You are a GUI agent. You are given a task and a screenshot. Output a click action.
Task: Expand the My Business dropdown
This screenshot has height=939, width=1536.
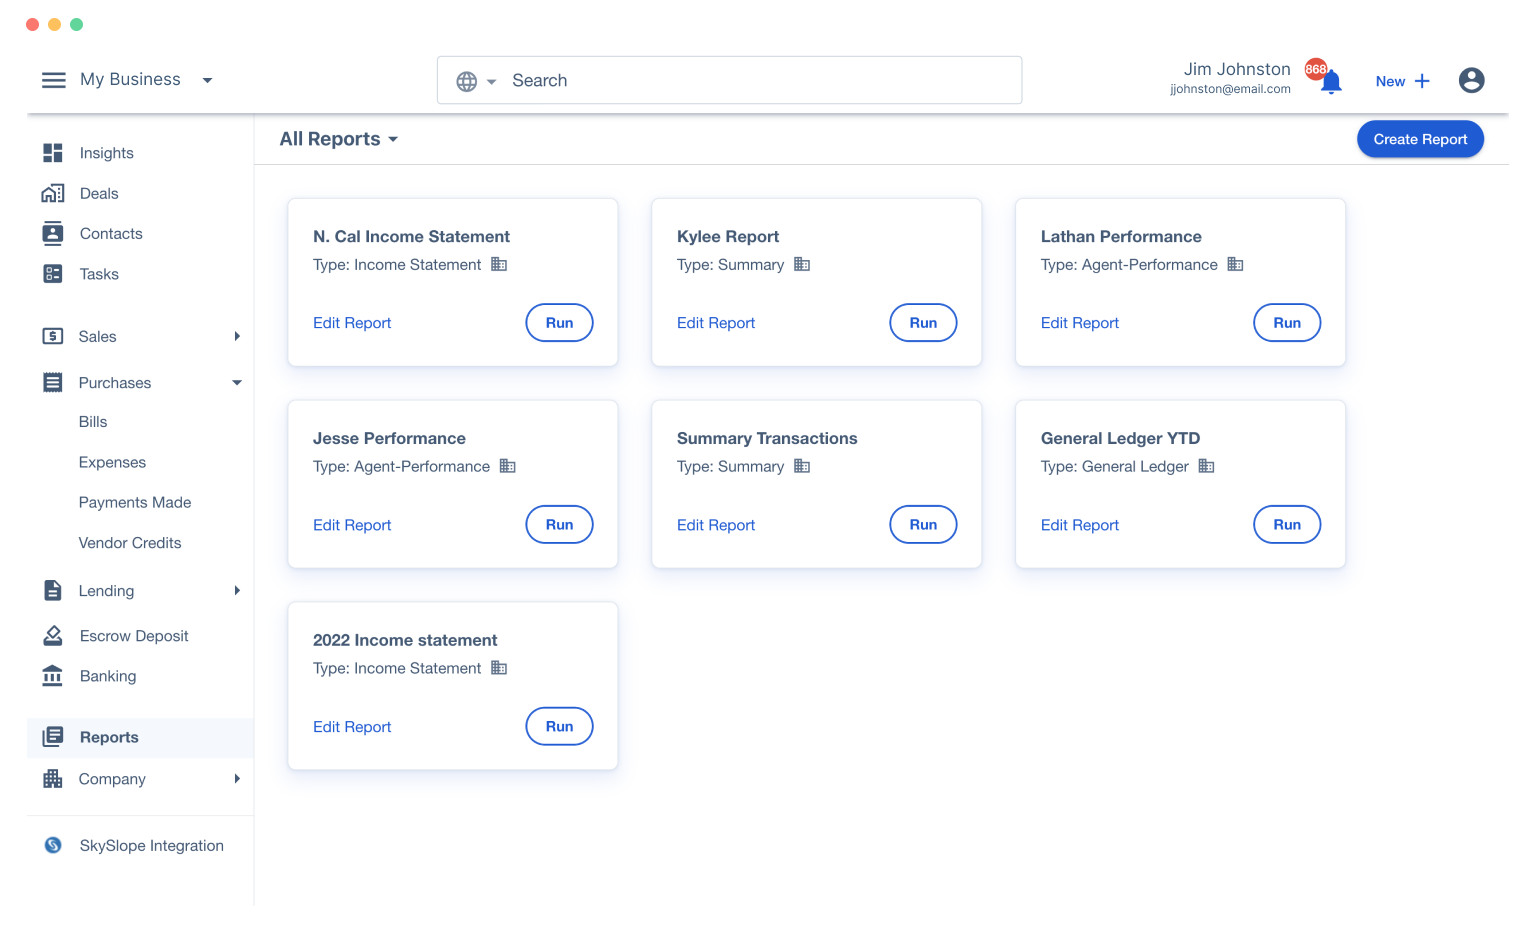tap(207, 80)
